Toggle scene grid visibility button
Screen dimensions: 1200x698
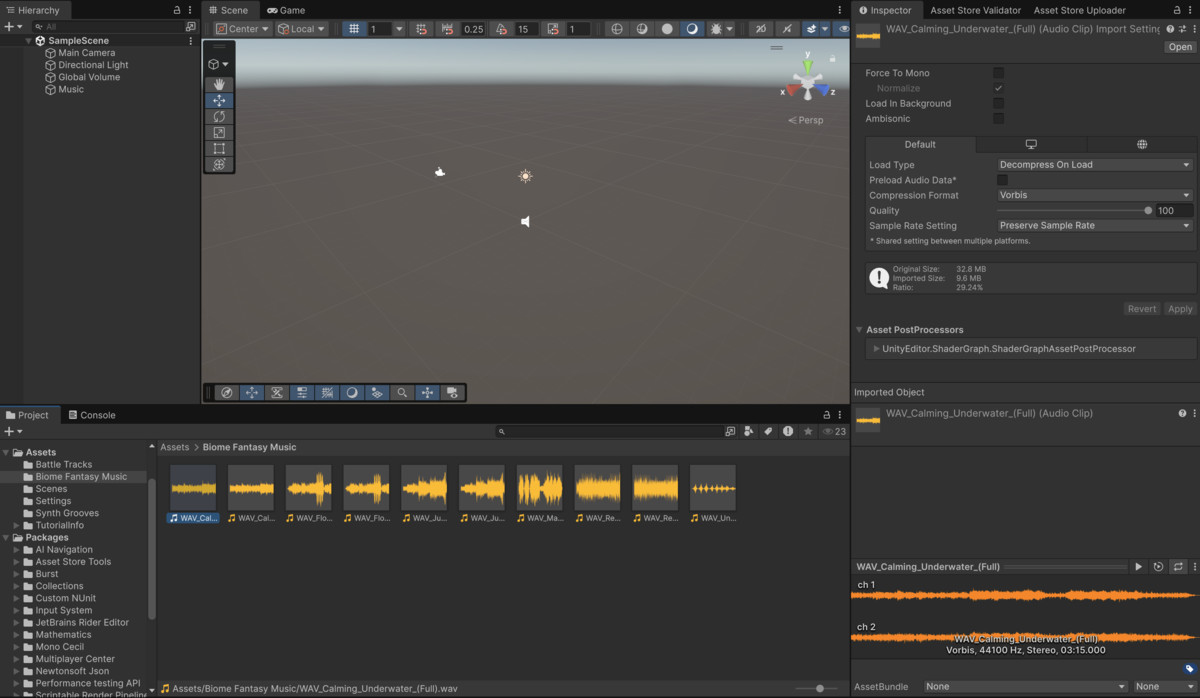(x=353, y=29)
